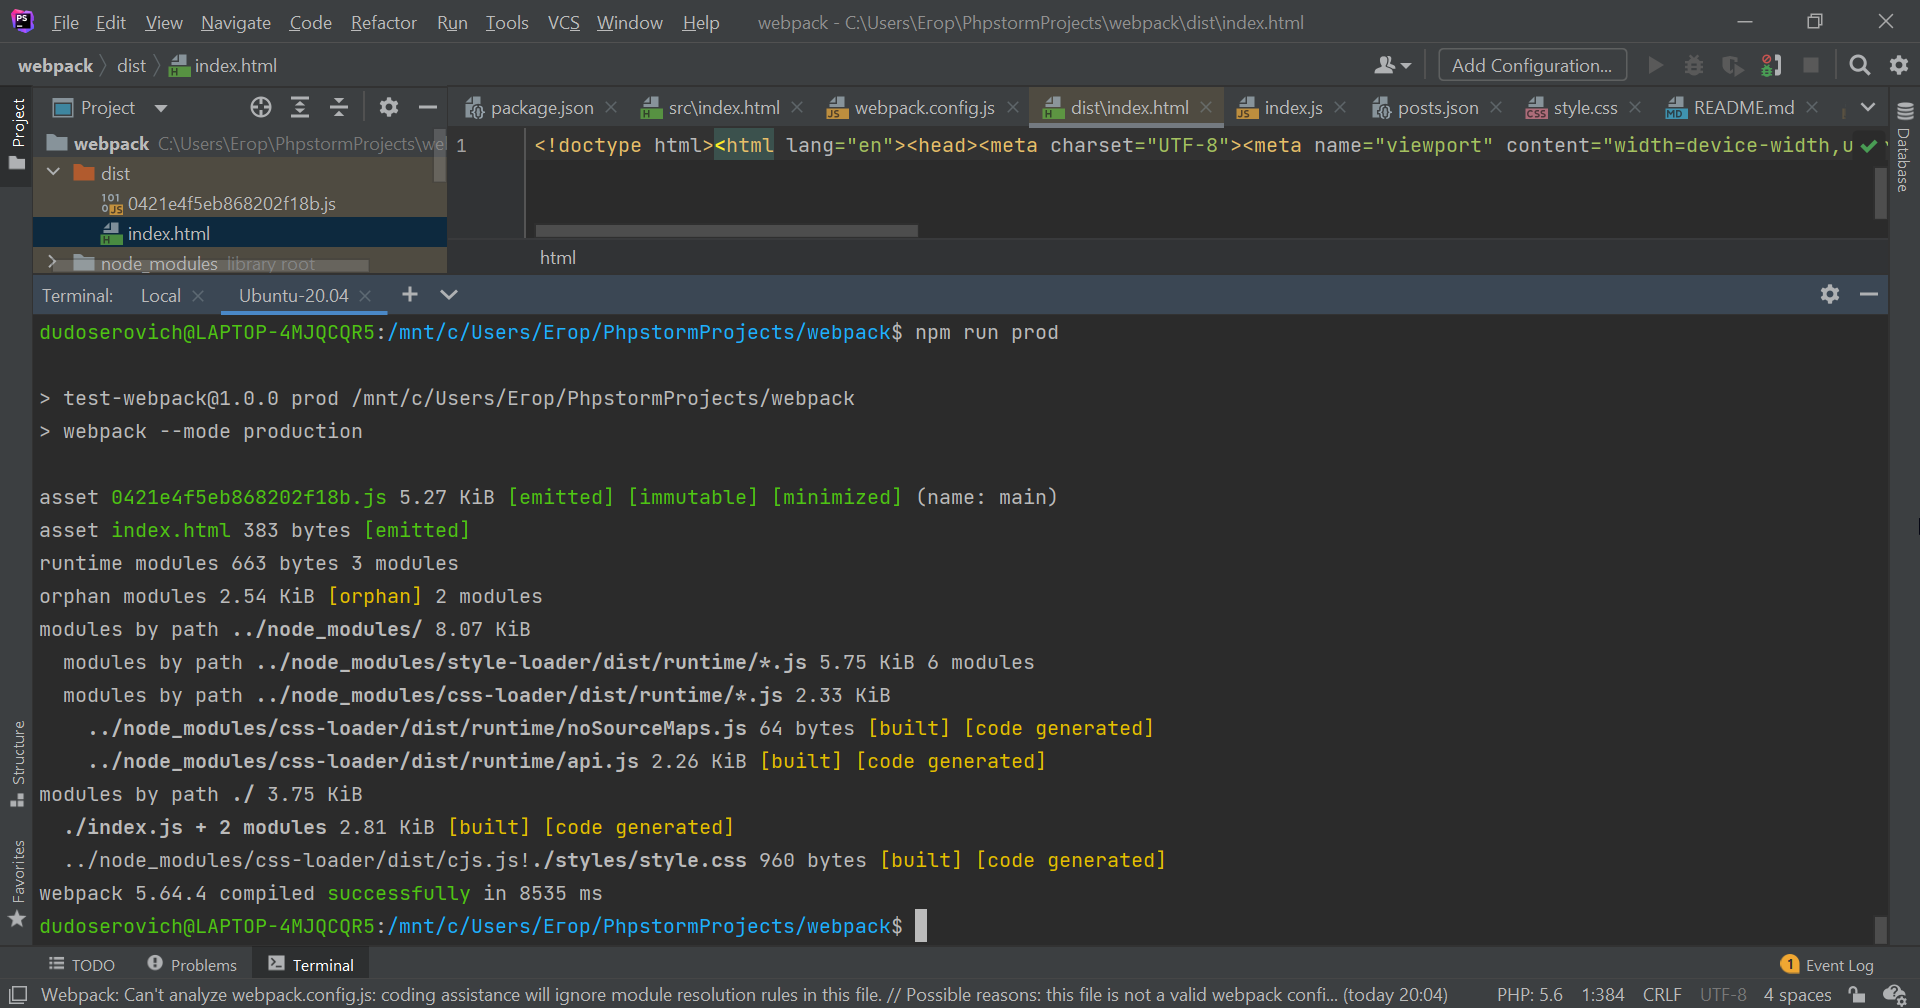Open terminal session dropdown chevron
The height and width of the screenshot is (1008, 1920).
[449, 294]
